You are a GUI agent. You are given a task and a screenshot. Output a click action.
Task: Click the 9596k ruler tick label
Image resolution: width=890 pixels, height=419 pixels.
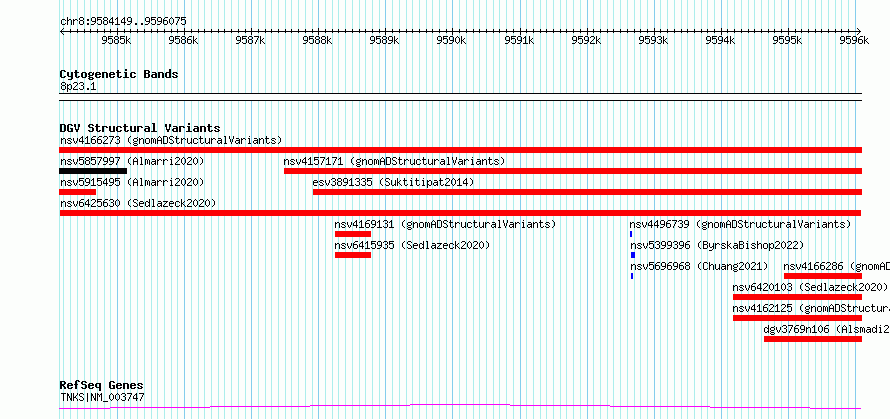[x=854, y=40]
